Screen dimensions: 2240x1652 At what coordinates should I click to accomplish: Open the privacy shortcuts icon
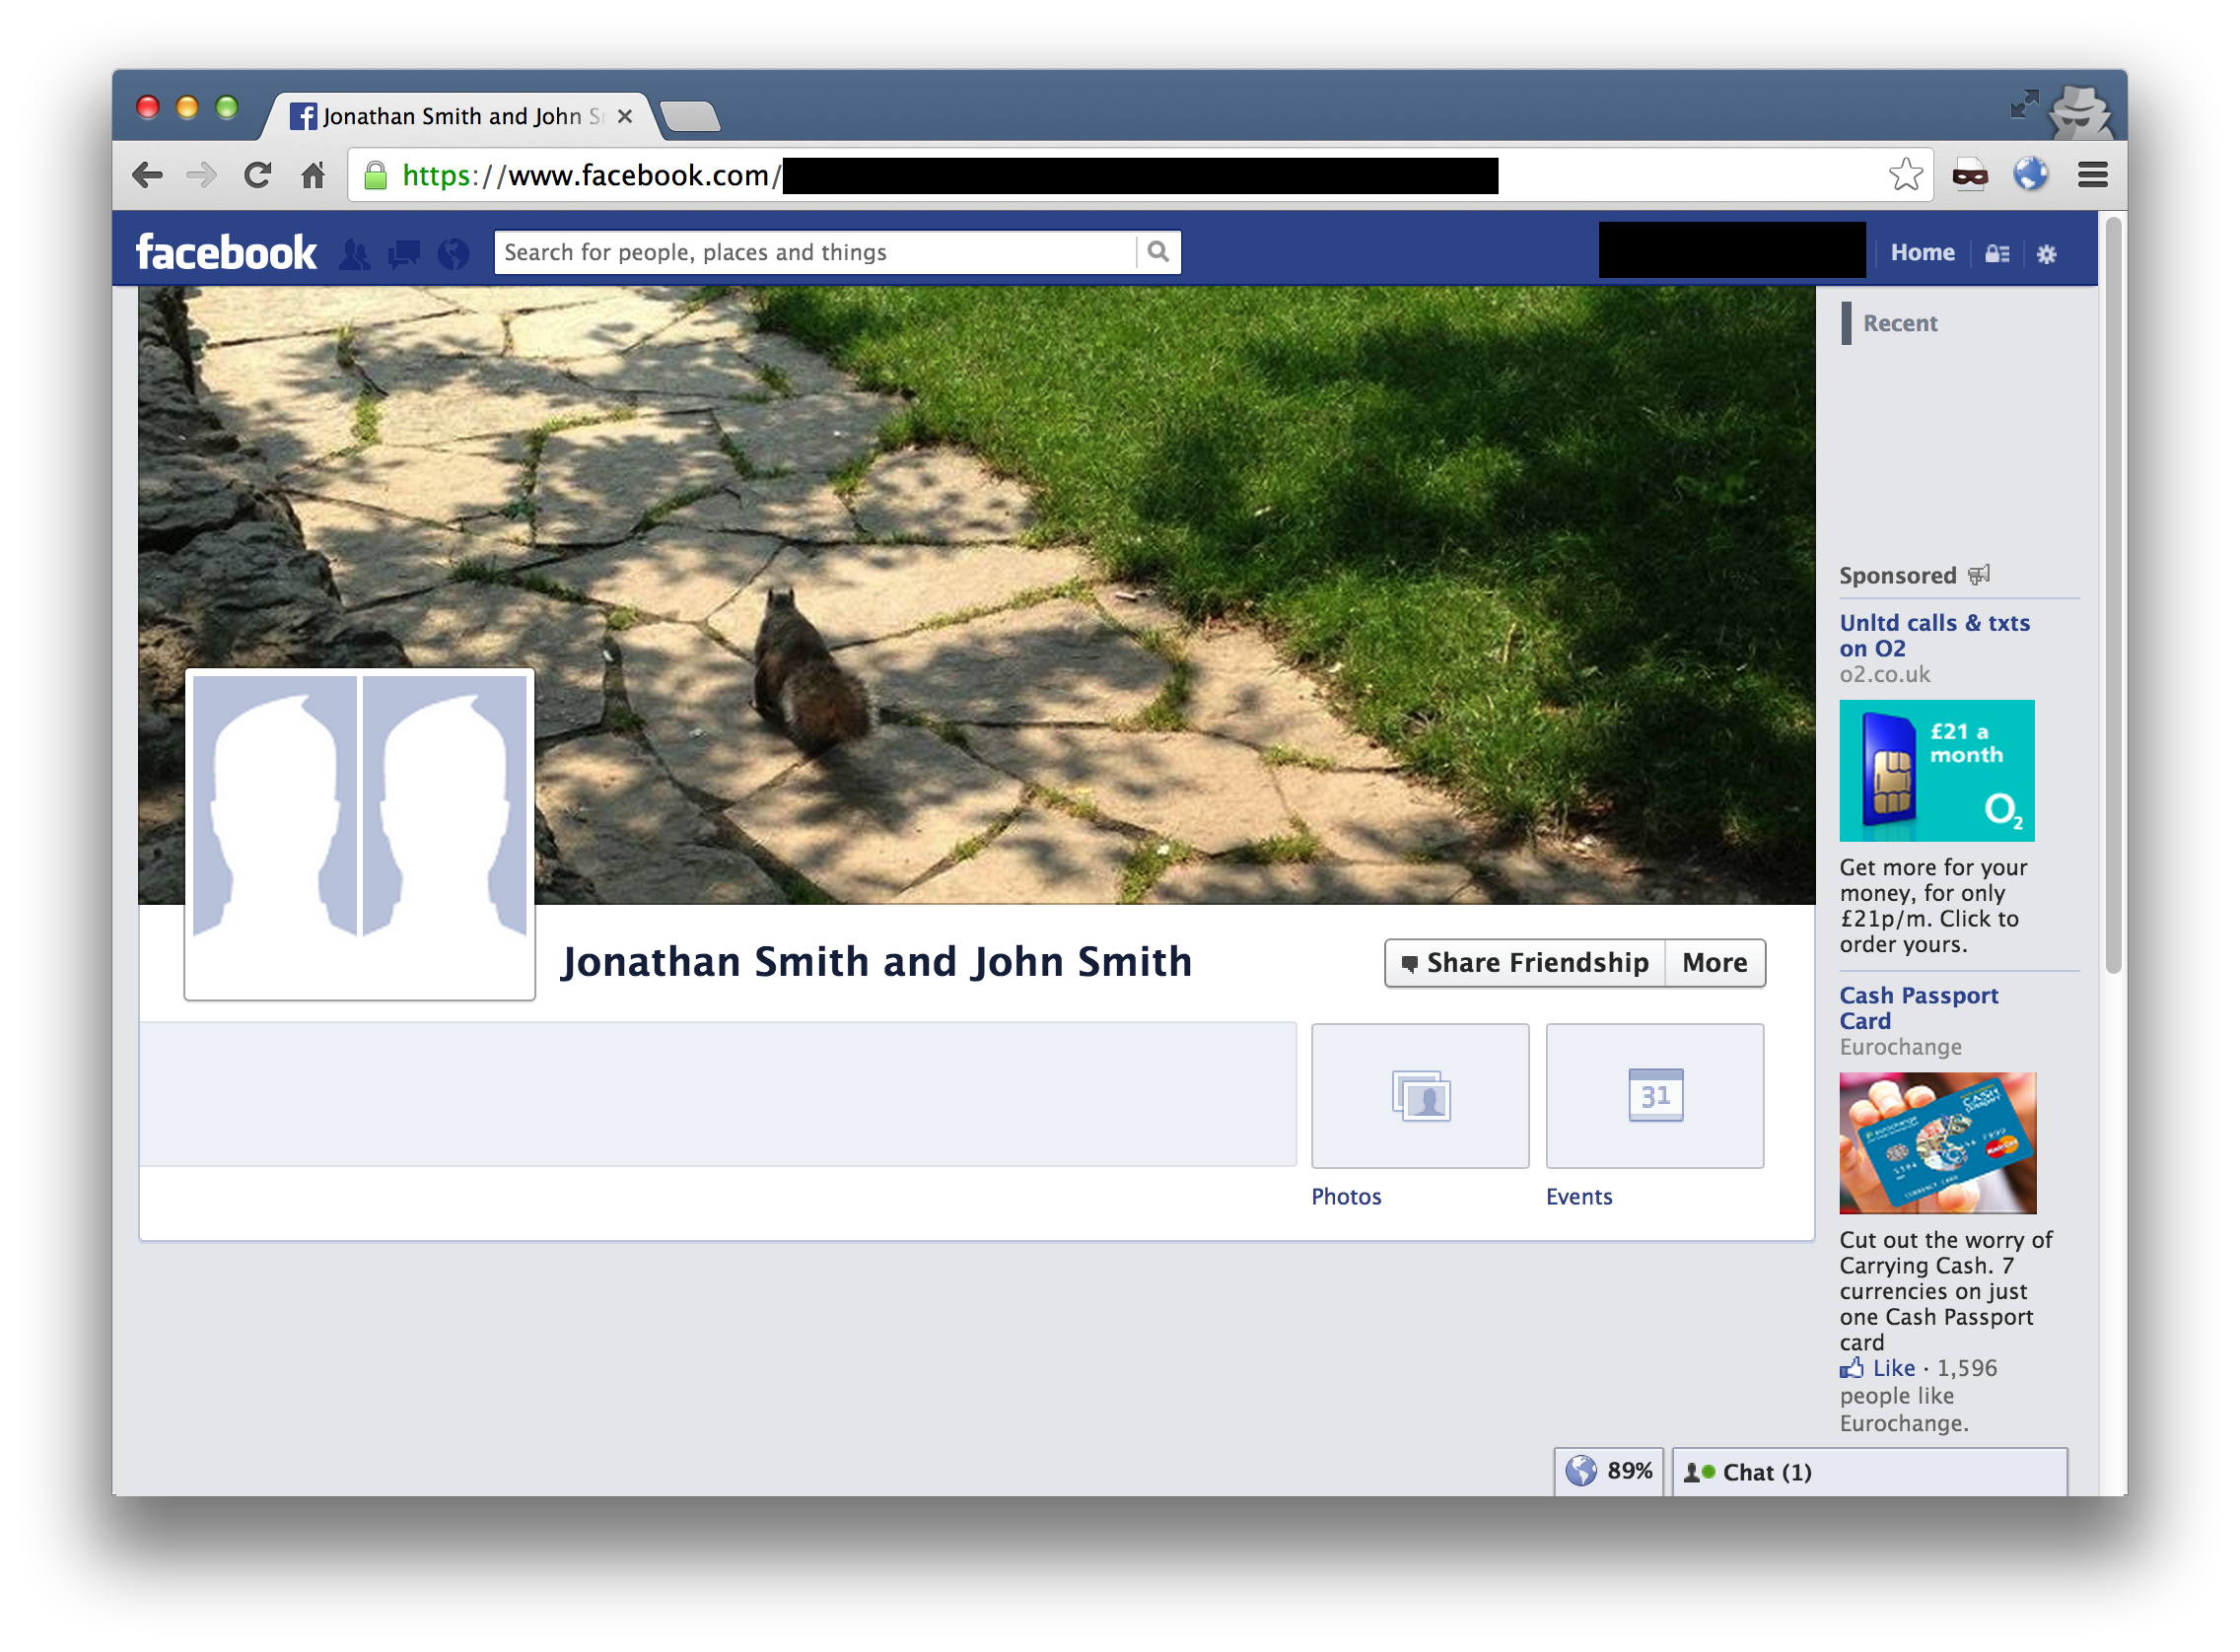click(1997, 254)
